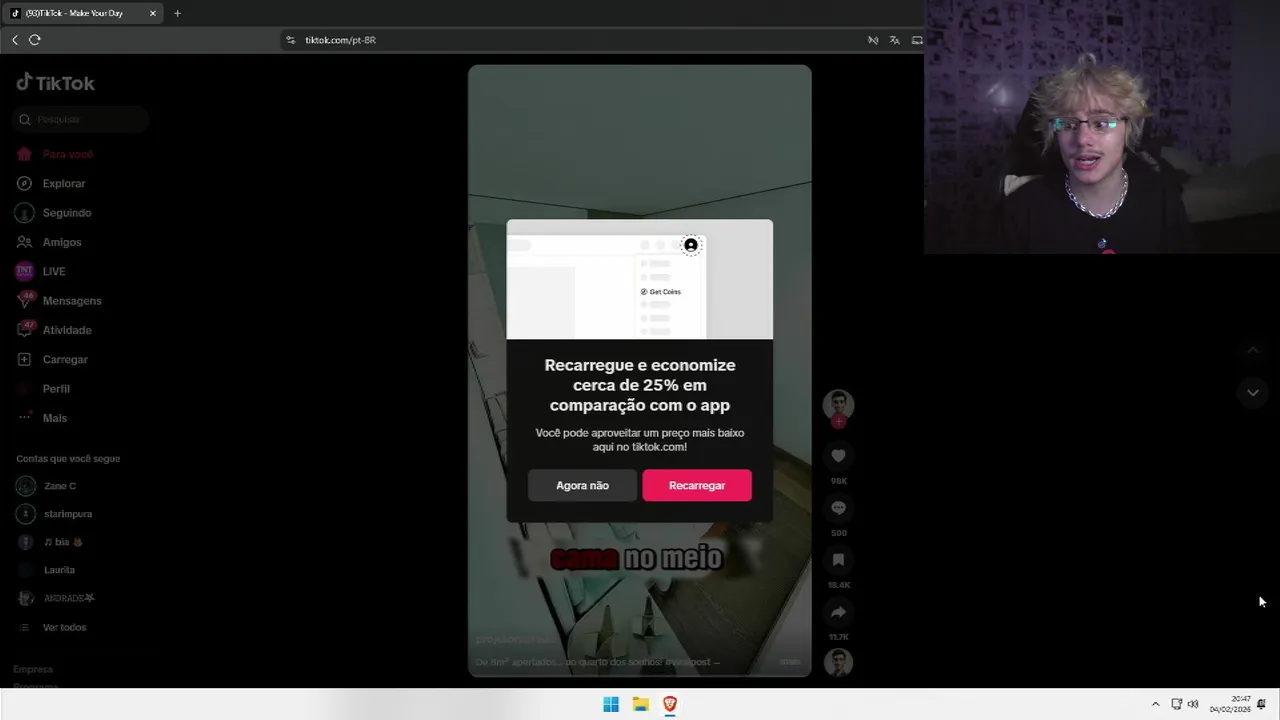Open the sound disc avatar below share
Viewport: 1280px width, 720px height.
(838, 662)
